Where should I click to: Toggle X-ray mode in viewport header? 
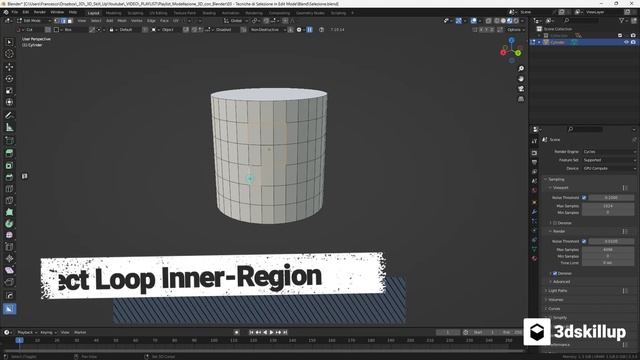pos(488,20)
